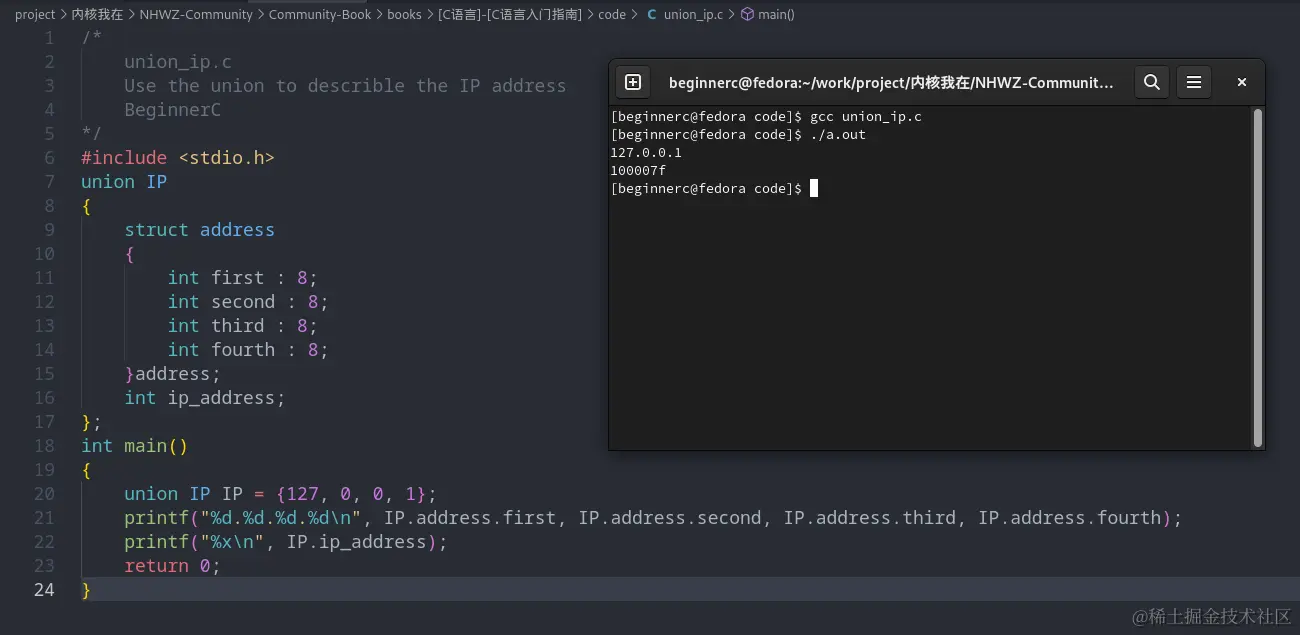1300x635 pixels.
Task: Click the C file icon in breadcrumbs
Action: coord(652,15)
